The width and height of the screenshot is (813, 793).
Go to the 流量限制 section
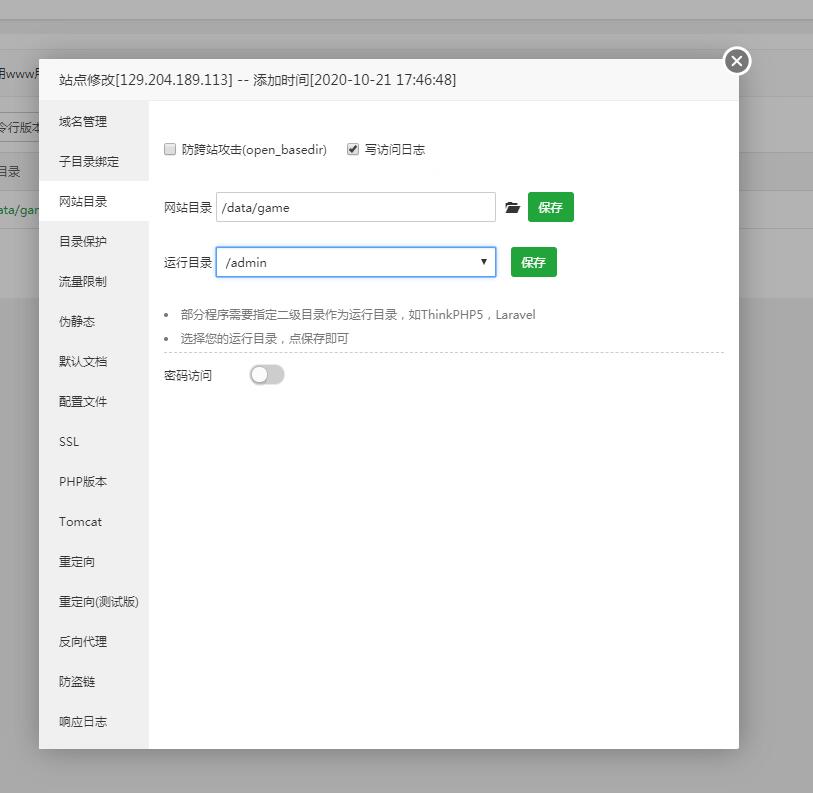click(x=83, y=282)
